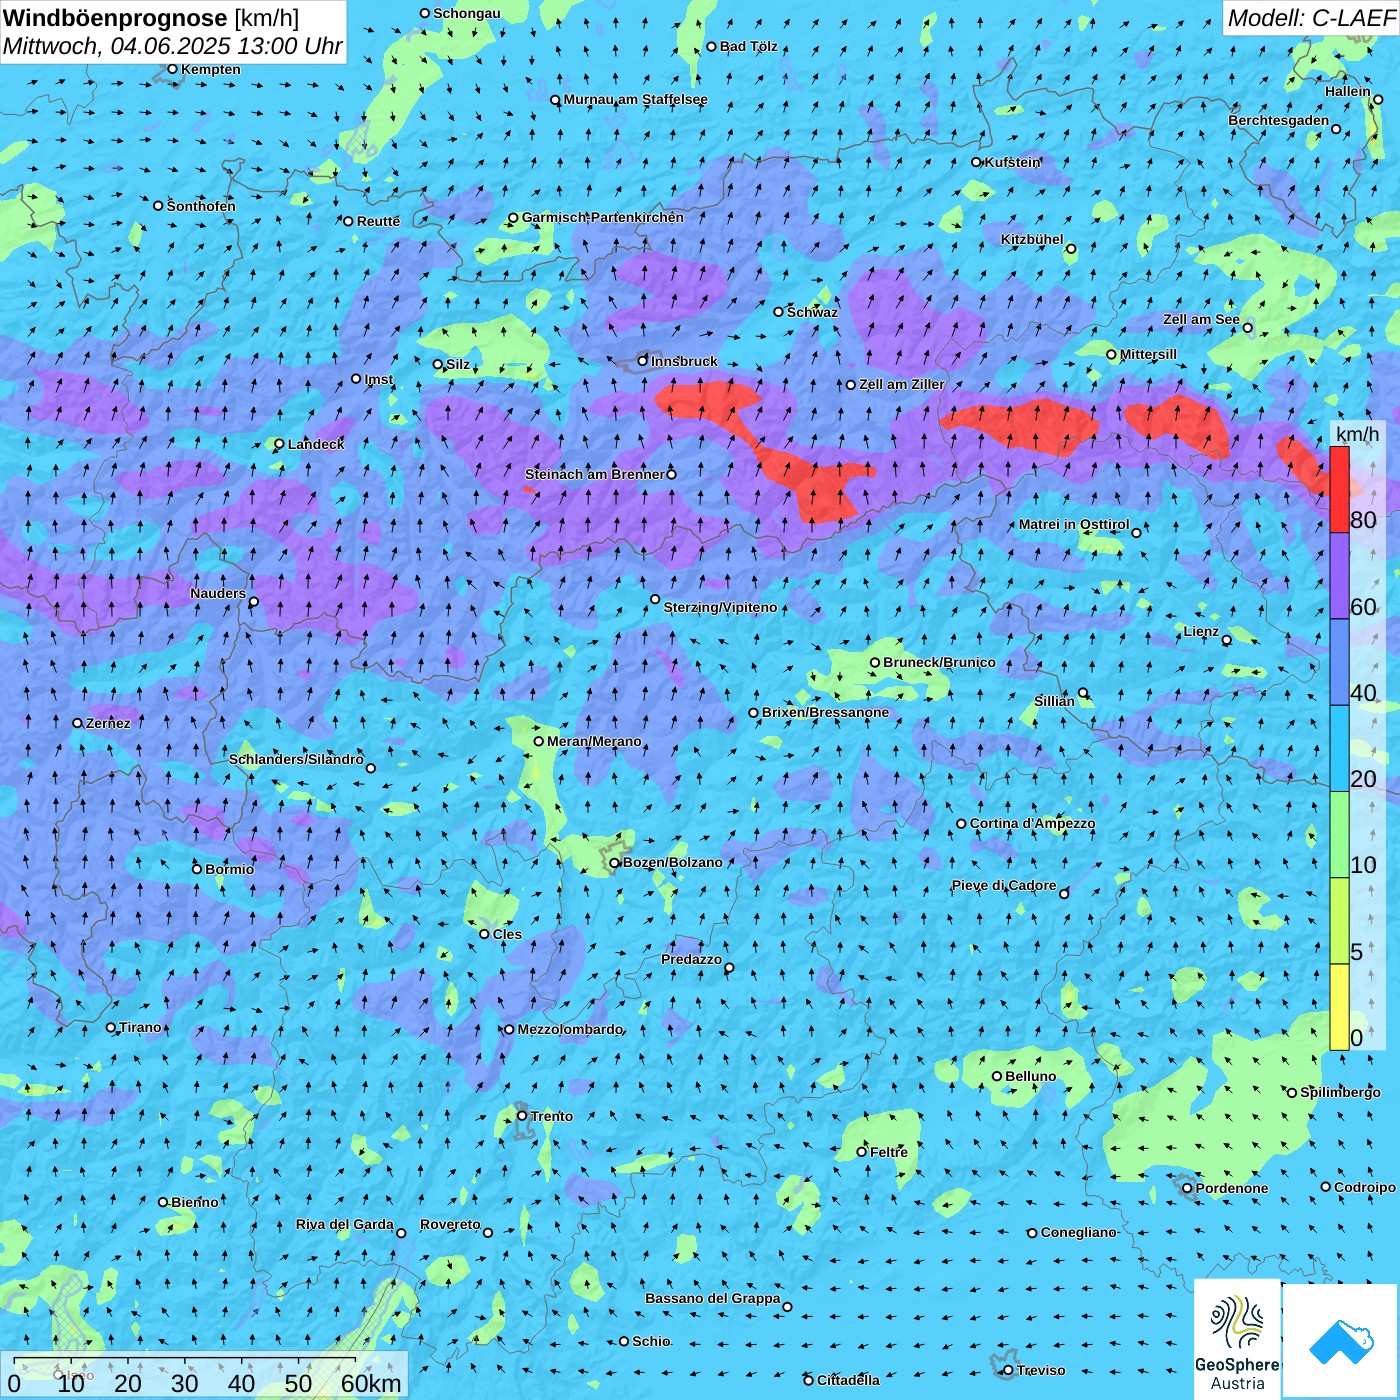Click the Zernez town label

pos(108,723)
